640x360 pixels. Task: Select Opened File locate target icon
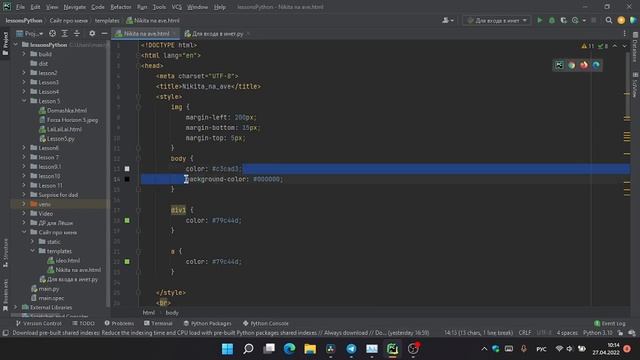coord(52,33)
